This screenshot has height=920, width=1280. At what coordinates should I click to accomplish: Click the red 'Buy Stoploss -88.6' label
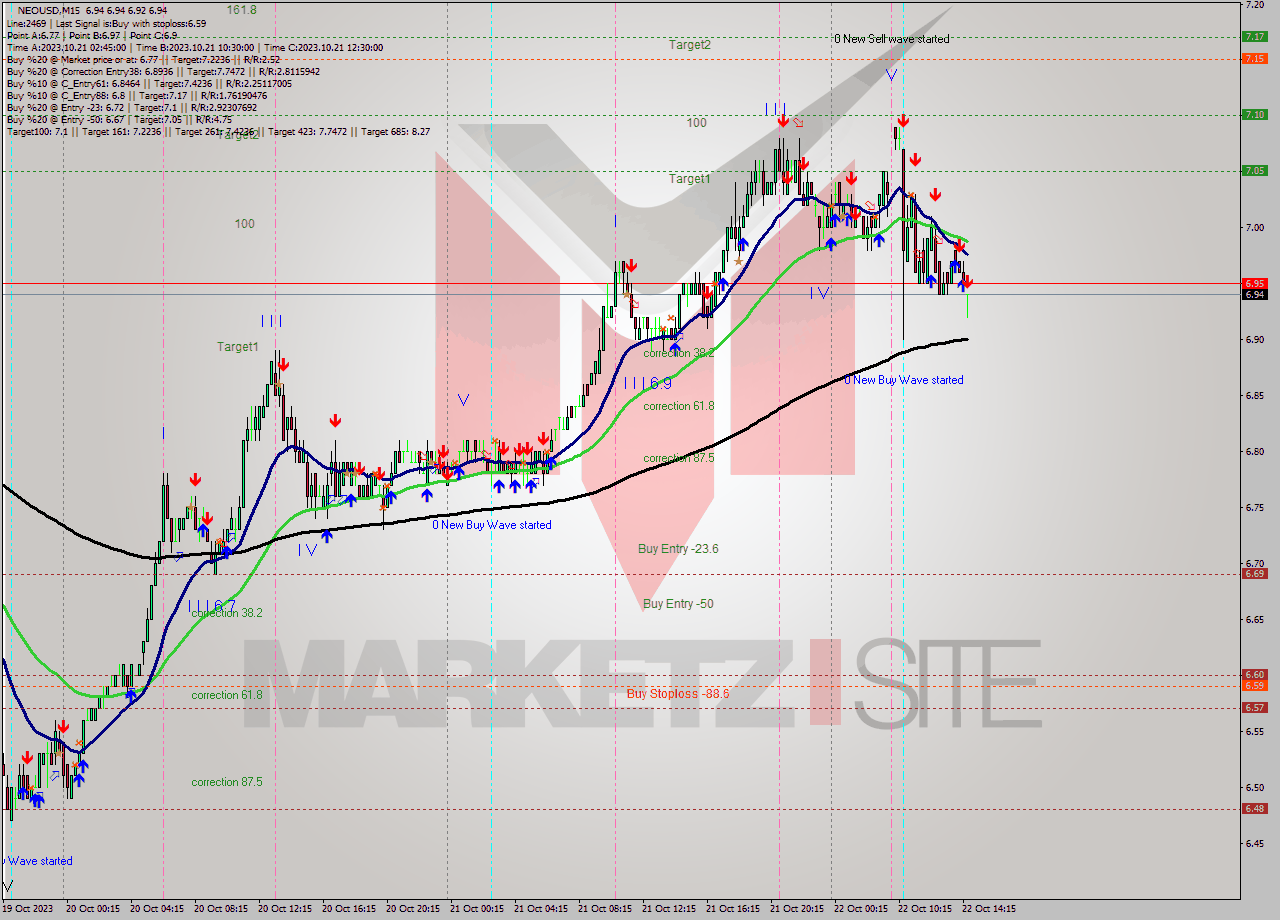coord(678,693)
